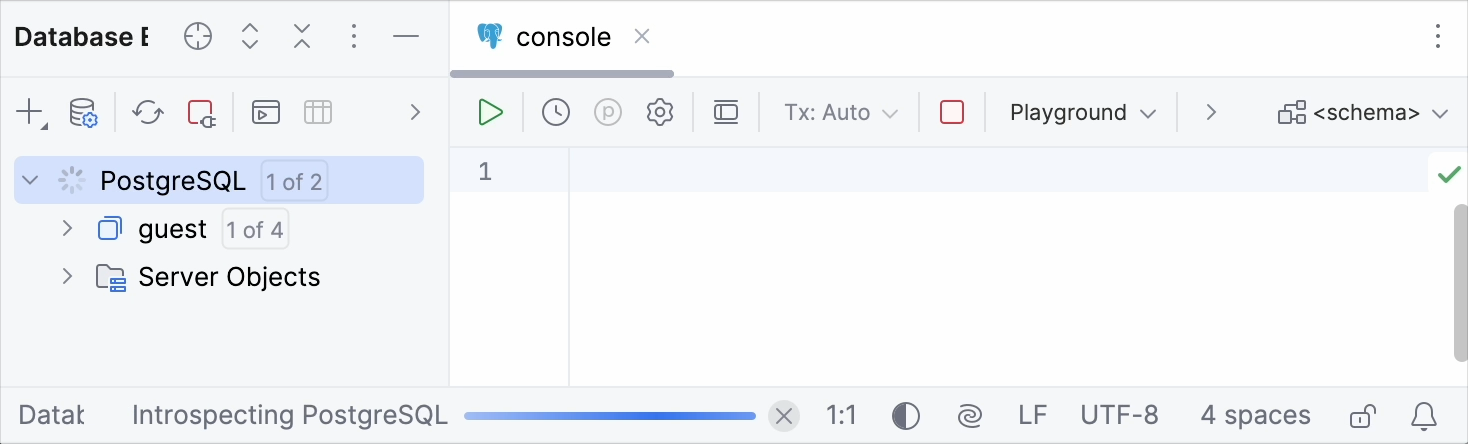This screenshot has width=1468, height=444.
Task: Open data source properties icon
Action: point(83,112)
